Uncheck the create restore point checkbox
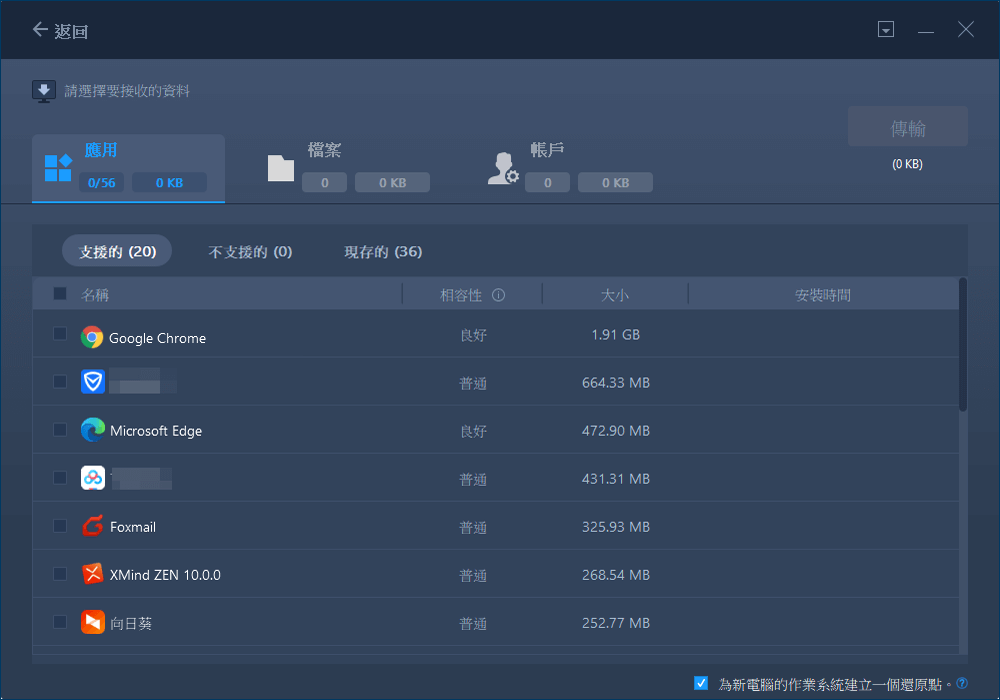 (701, 683)
